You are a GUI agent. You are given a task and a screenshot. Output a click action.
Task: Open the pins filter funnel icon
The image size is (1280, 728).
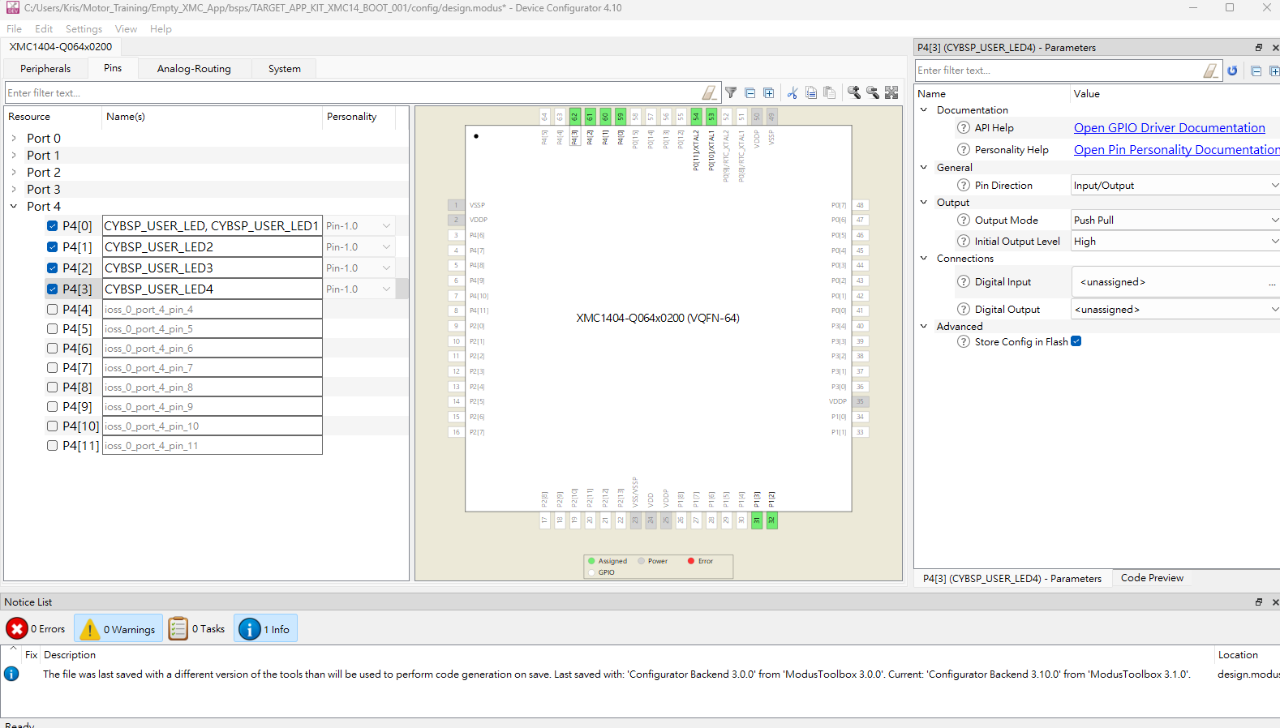[731, 93]
